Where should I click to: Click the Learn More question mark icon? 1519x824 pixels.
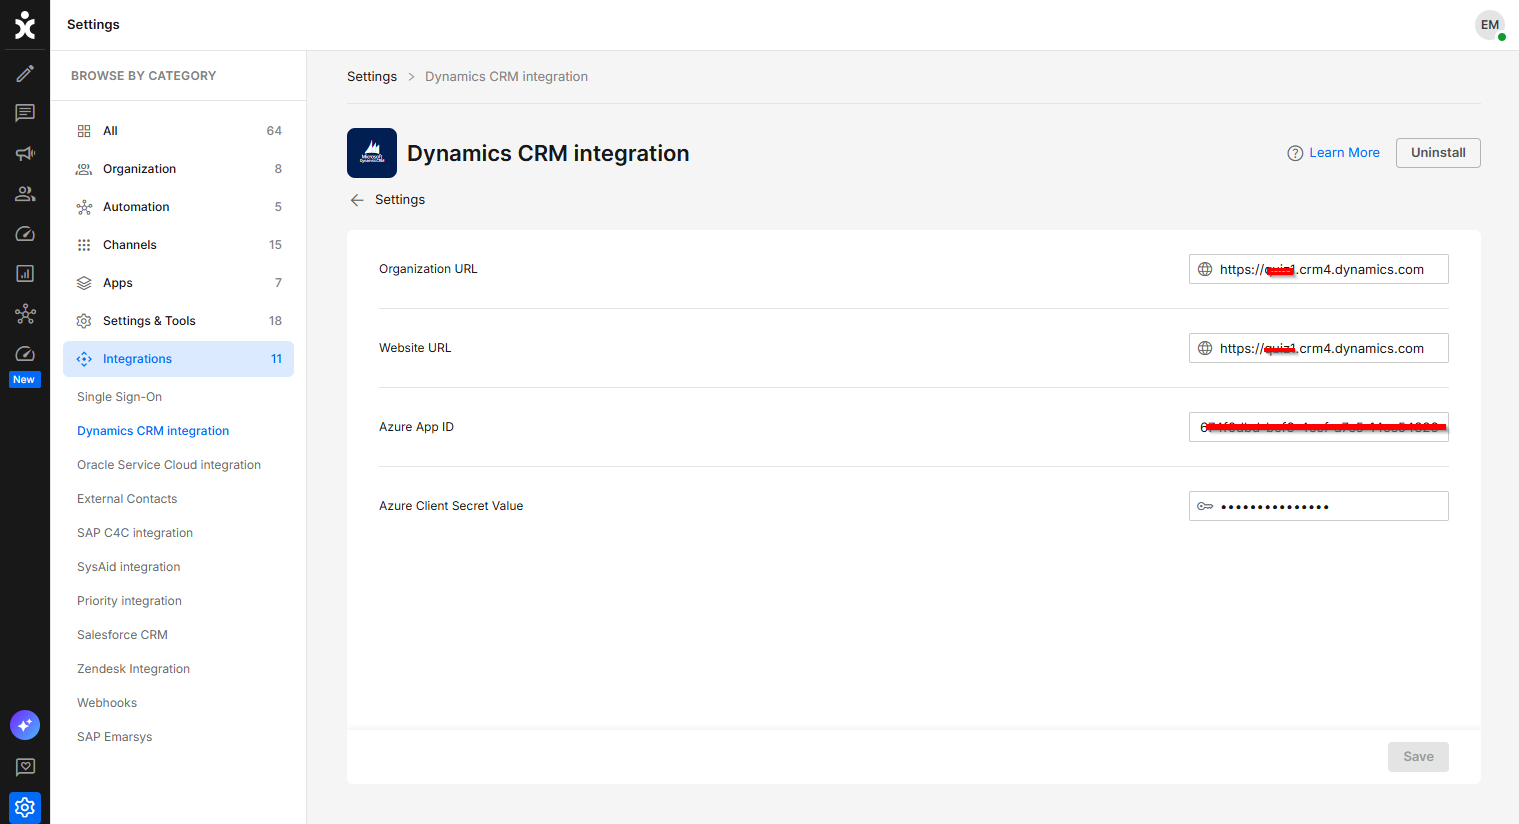tap(1295, 153)
